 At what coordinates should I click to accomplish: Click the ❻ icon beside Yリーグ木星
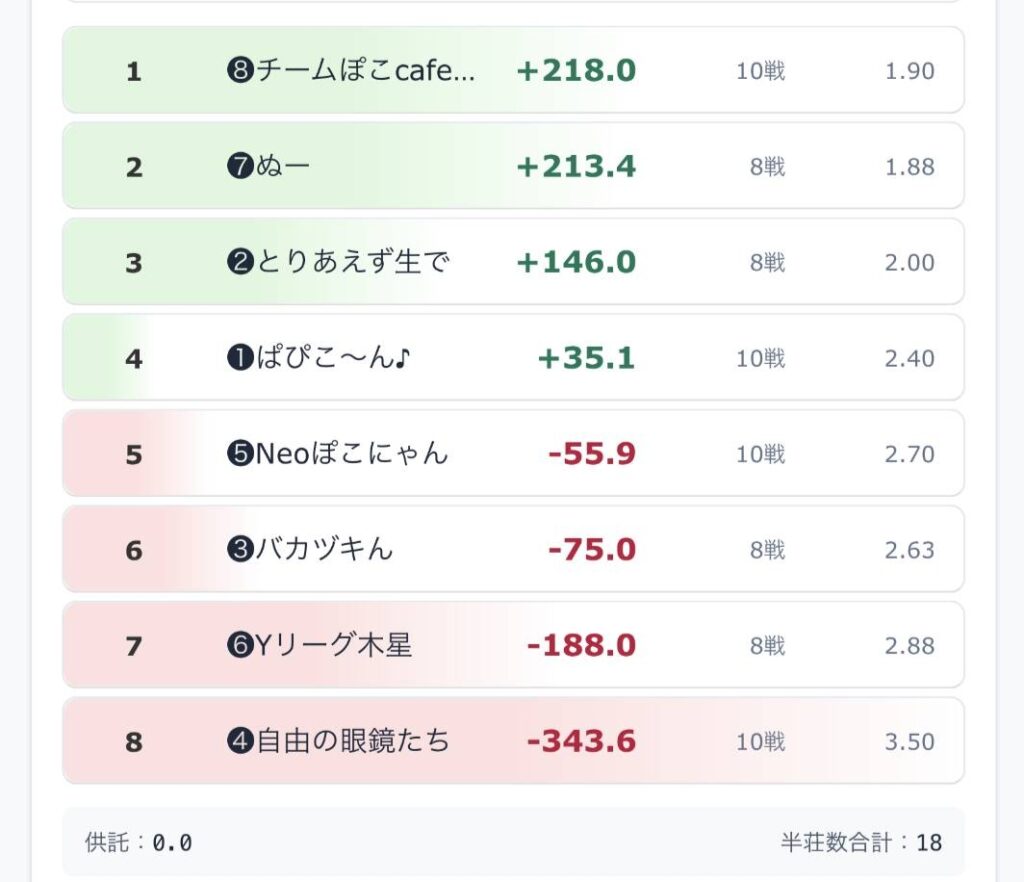tap(241, 646)
